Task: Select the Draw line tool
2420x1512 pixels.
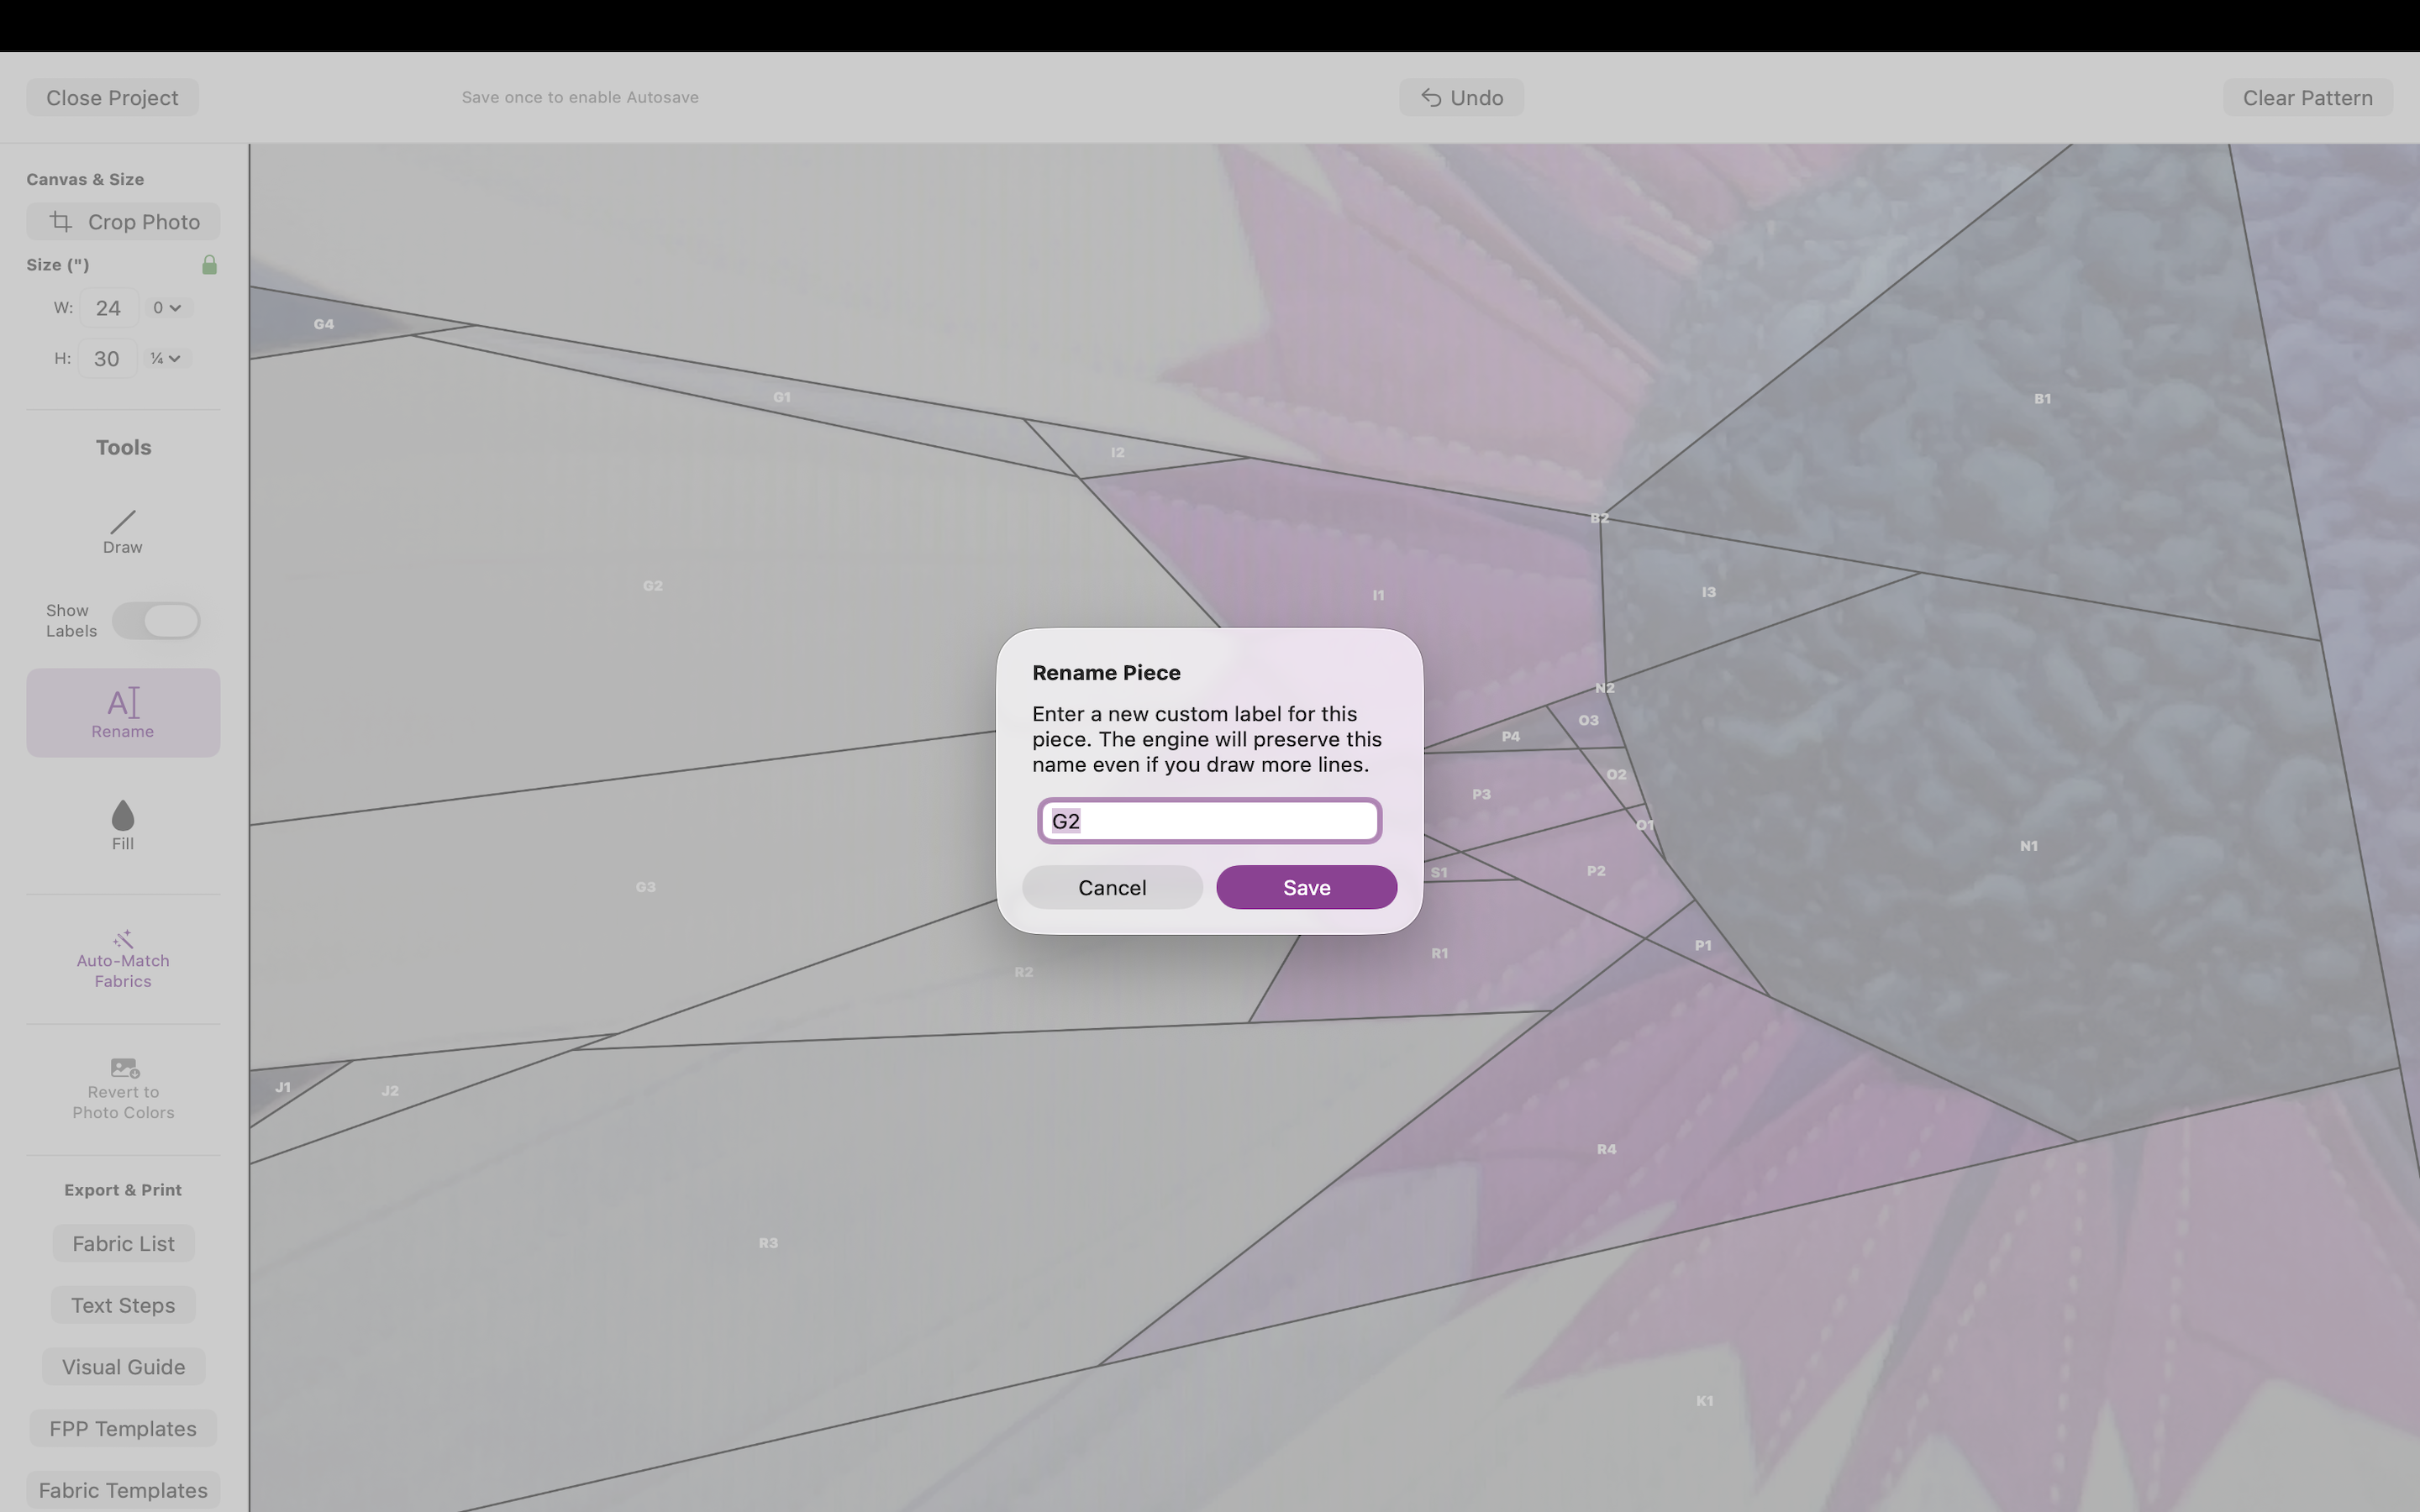Action: [122, 530]
